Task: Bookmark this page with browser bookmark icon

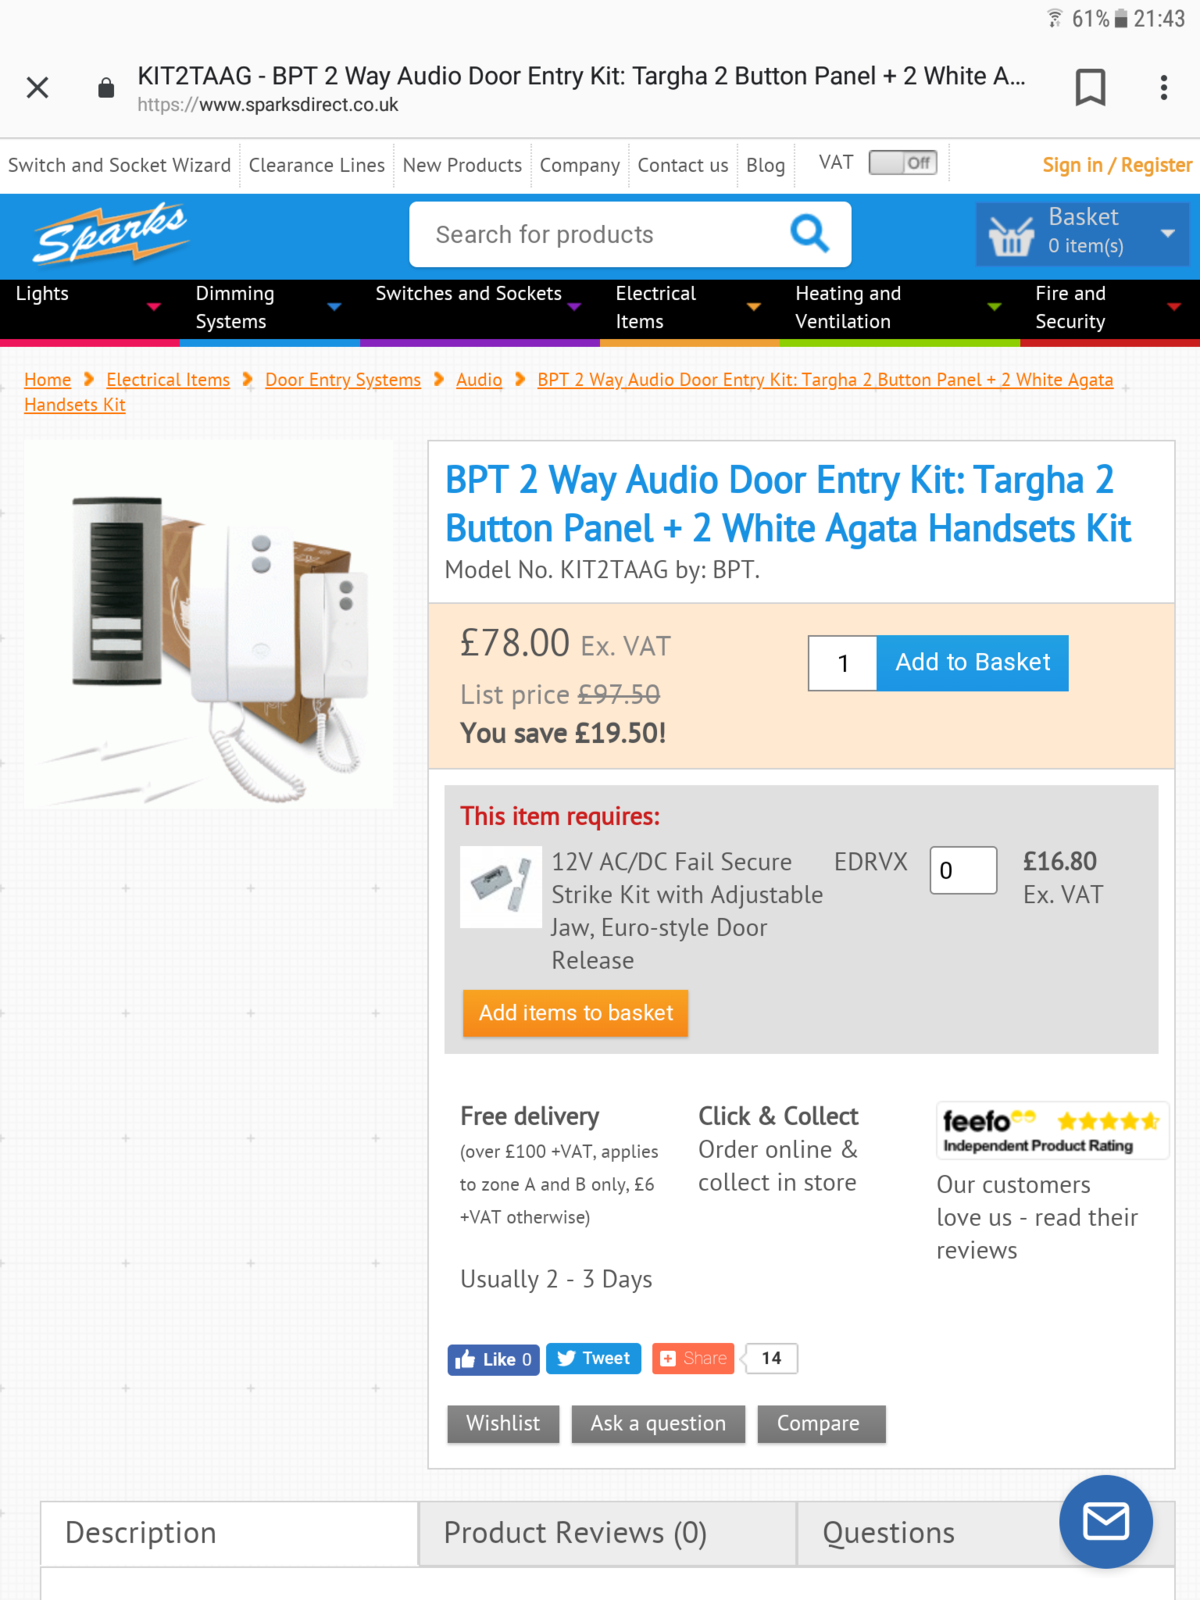Action: (1090, 87)
